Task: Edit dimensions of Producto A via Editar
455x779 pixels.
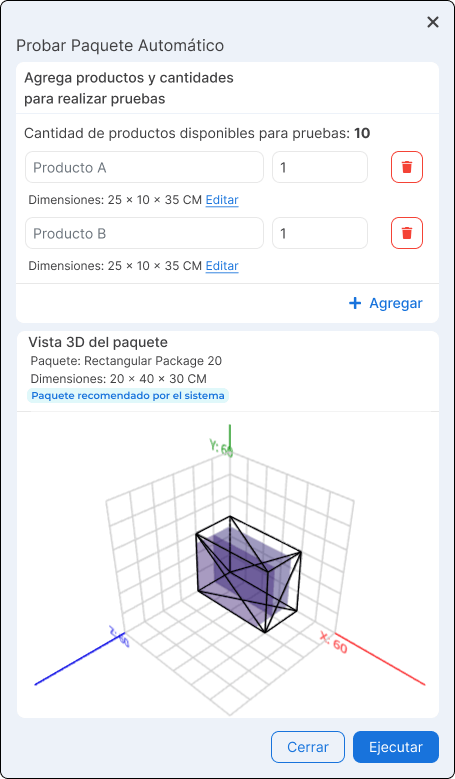Action: 222,200
